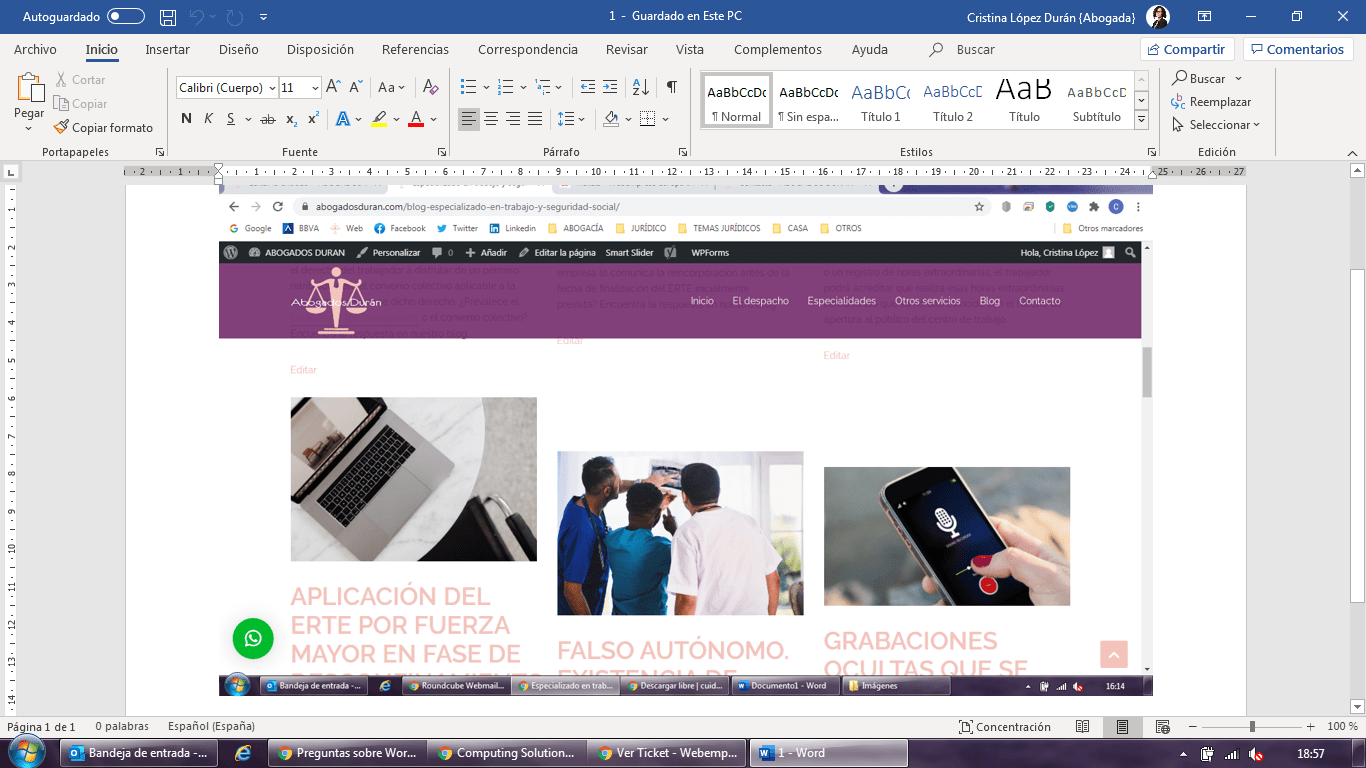Click the 100 % zoom level
This screenshot has width=1366, height=768.
click(x=1342, y=727)
